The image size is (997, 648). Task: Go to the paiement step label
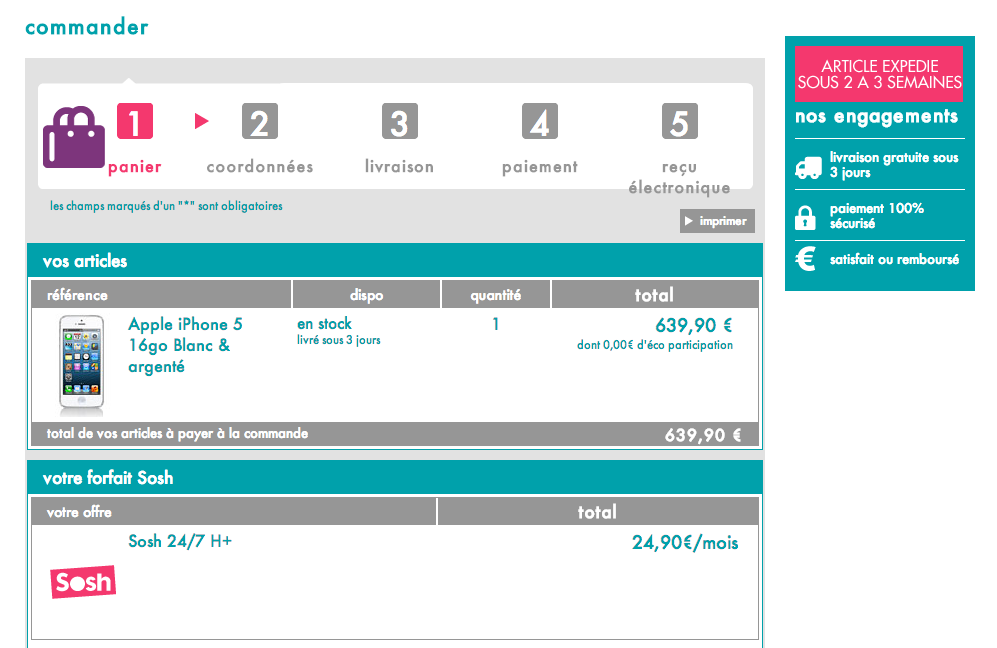click(x=540, y=167)
